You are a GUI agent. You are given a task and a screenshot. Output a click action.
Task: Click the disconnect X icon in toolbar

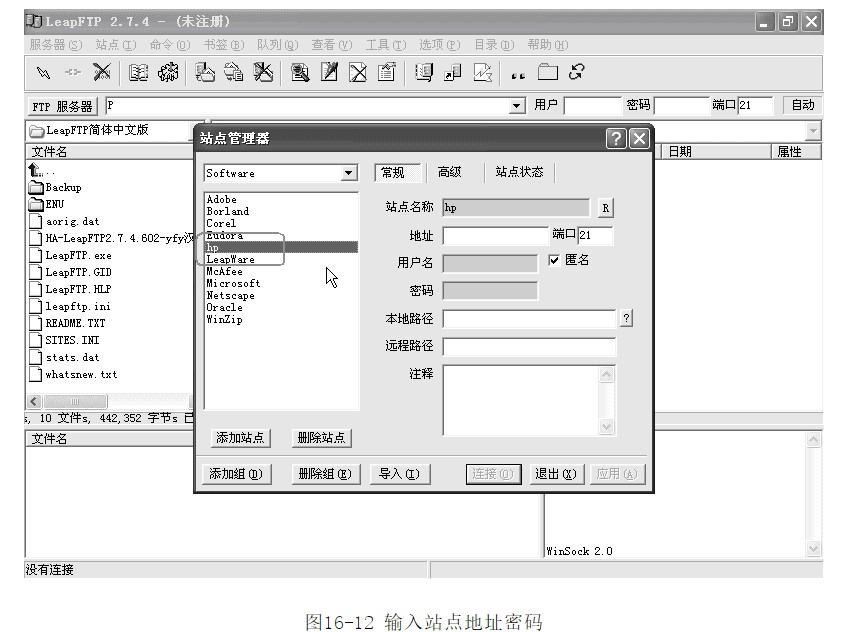pyautogui.click(x=101, y=72)
